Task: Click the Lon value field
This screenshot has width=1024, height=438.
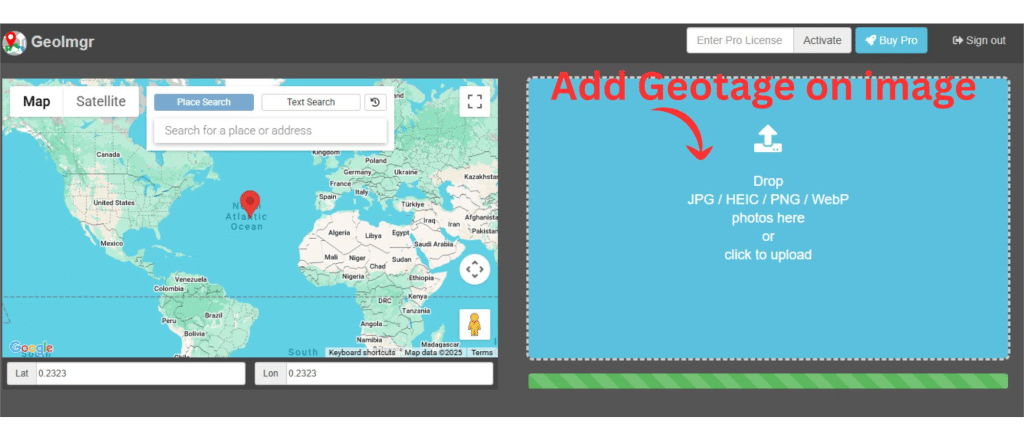Action: (x=389, y=373)
